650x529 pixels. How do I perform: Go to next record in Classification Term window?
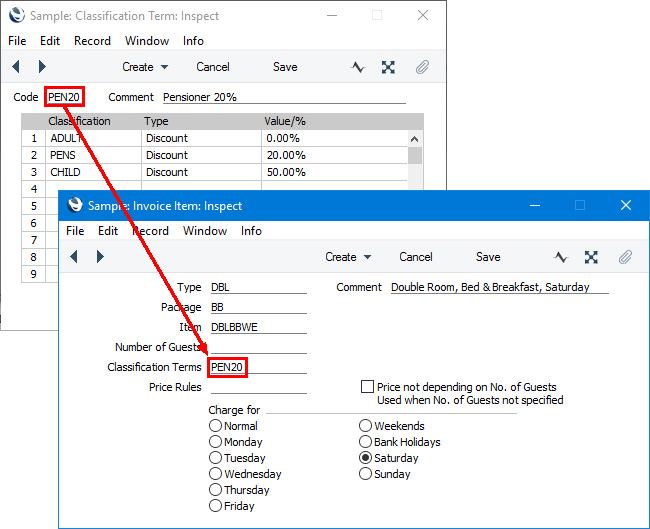click(x=42, y=66)
